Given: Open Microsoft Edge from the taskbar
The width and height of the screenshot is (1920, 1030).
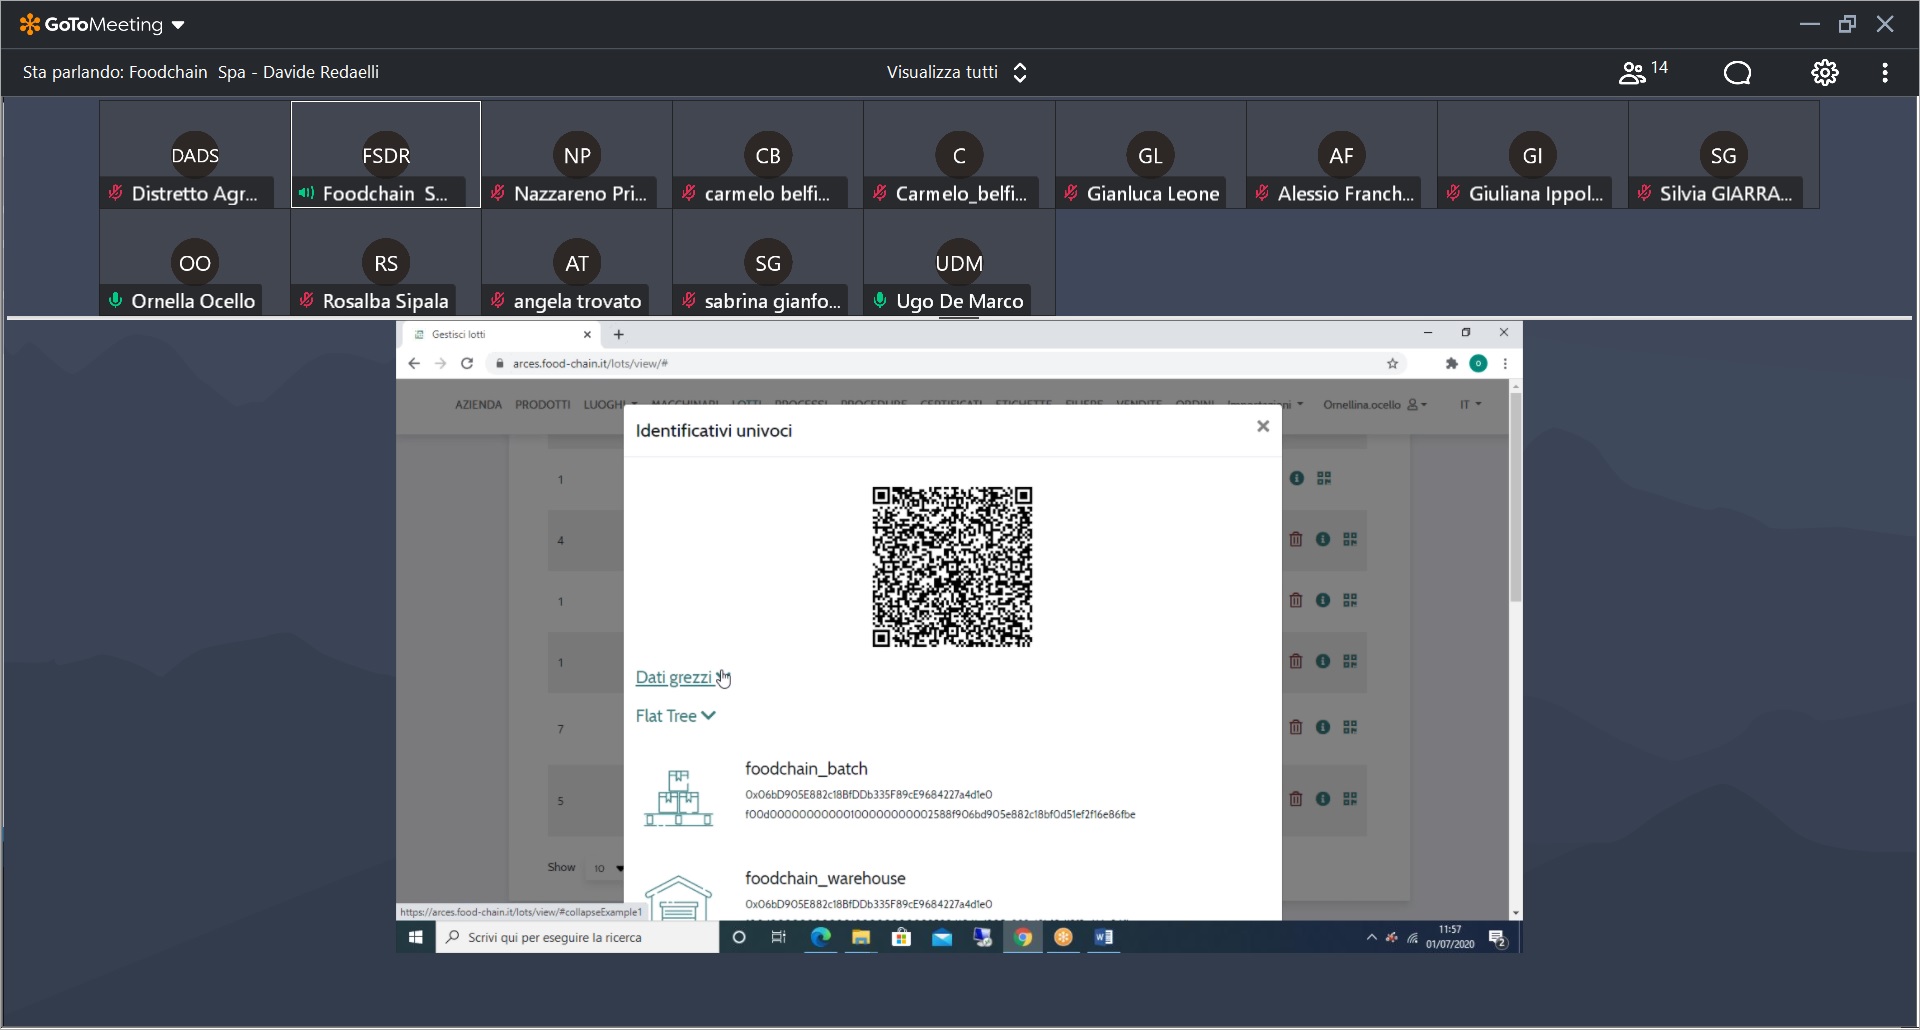Looking at the screenshot, I should [x=820, y=937].
